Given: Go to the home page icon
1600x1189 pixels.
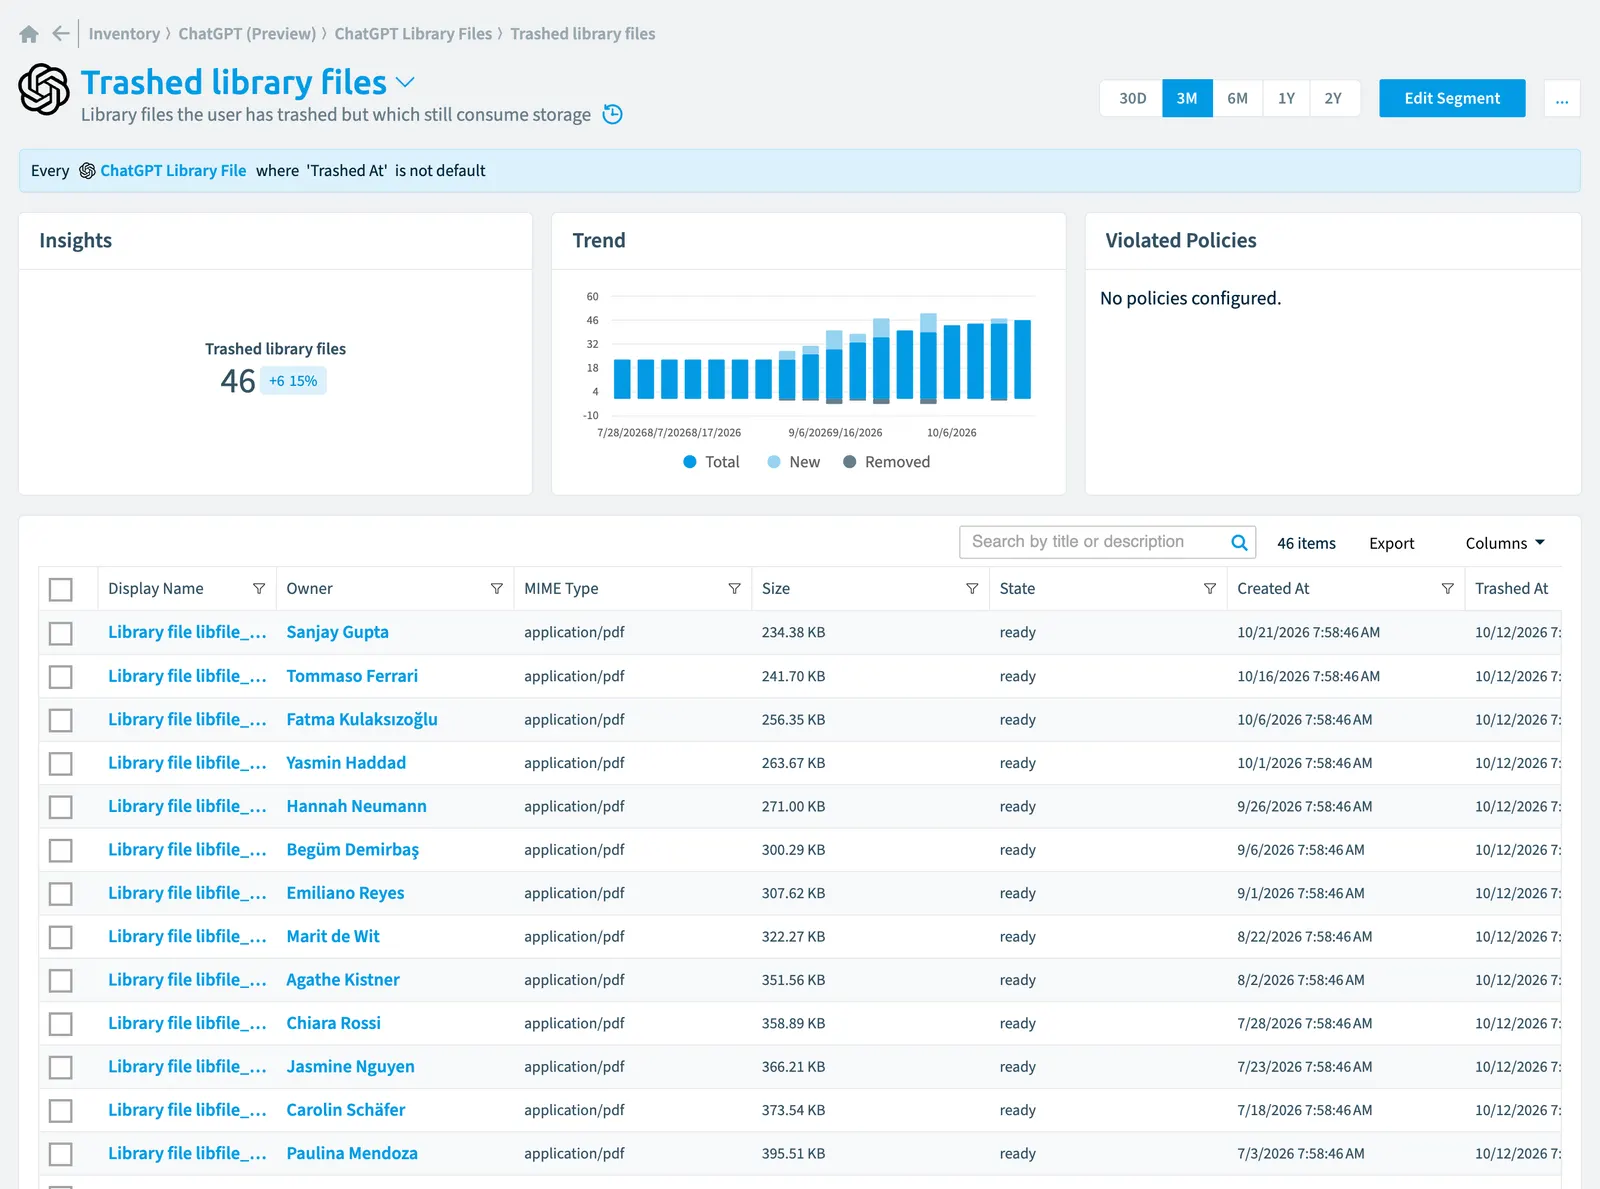Looking at the screenshot, I should click(29, 34).
